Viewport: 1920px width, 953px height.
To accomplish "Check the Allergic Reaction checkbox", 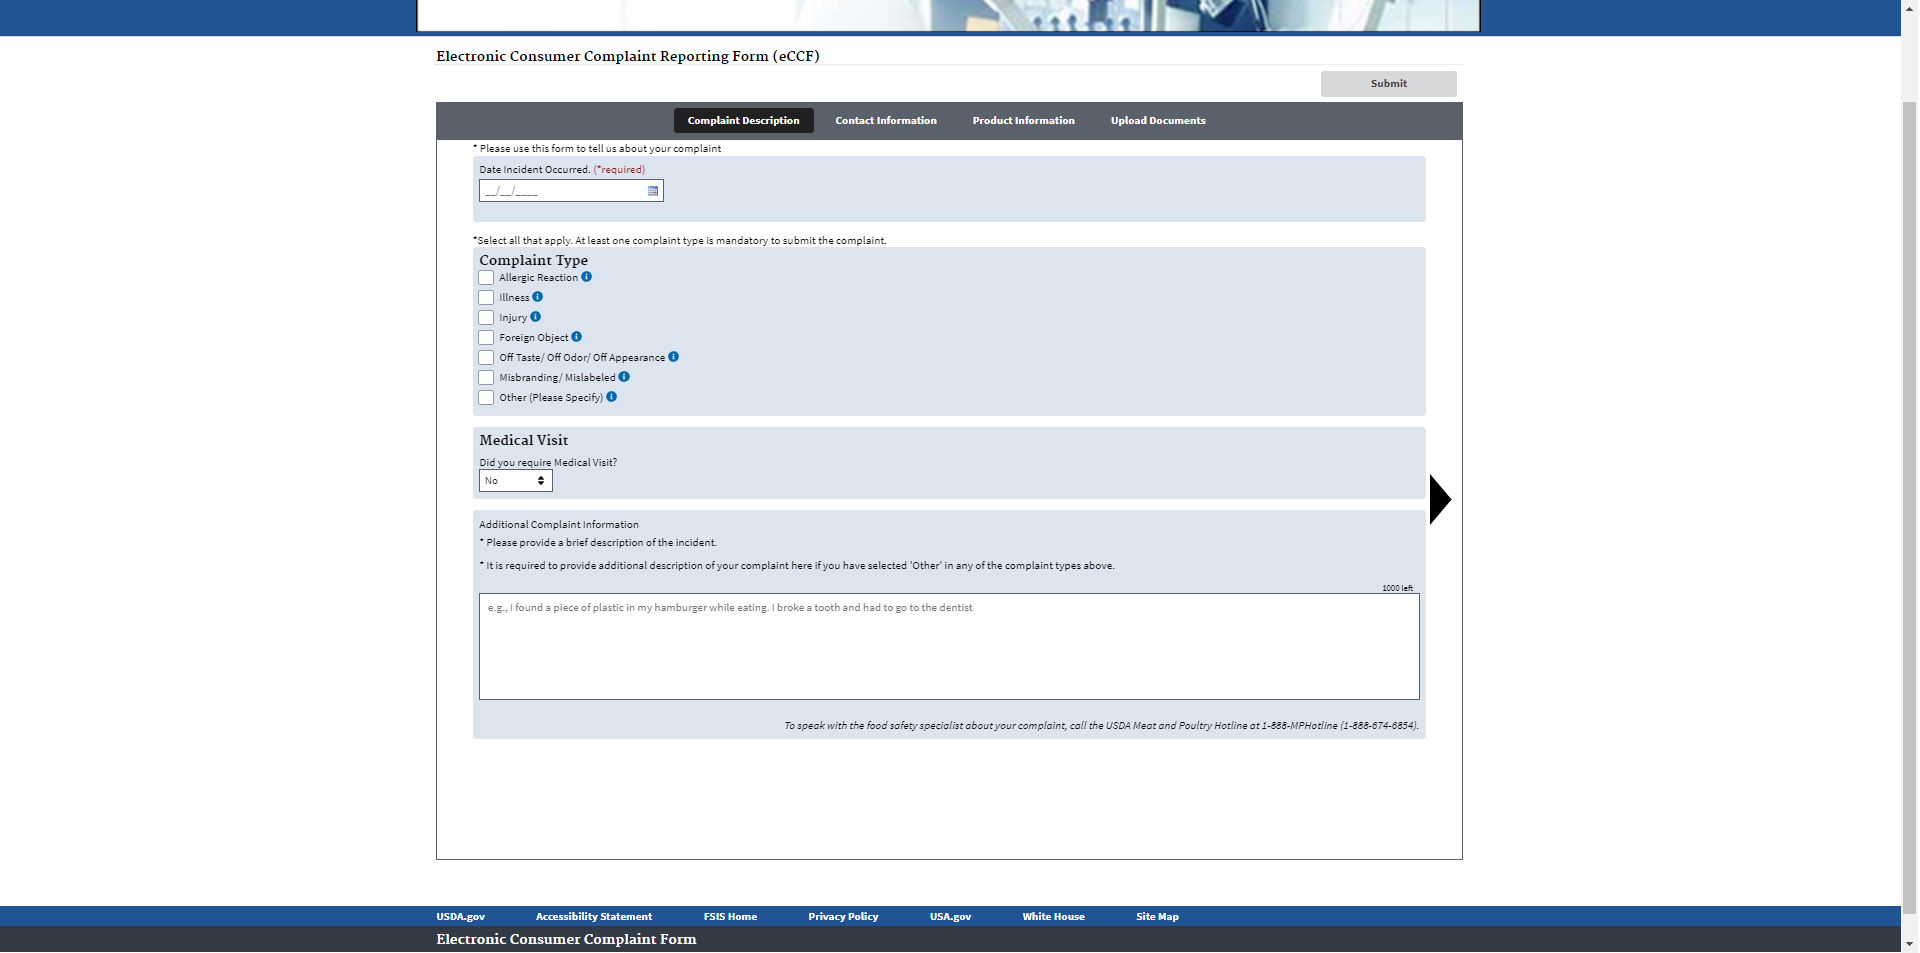I will [486, 278].
